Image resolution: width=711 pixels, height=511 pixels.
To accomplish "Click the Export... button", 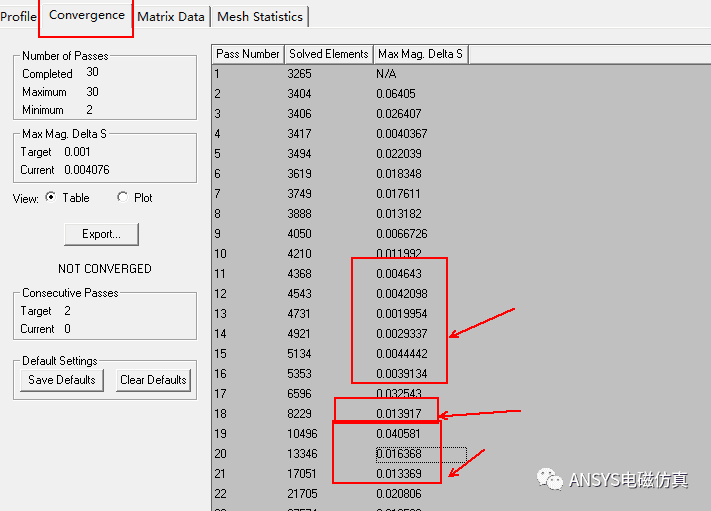I will pyautogui.click(x=101, y=234).
